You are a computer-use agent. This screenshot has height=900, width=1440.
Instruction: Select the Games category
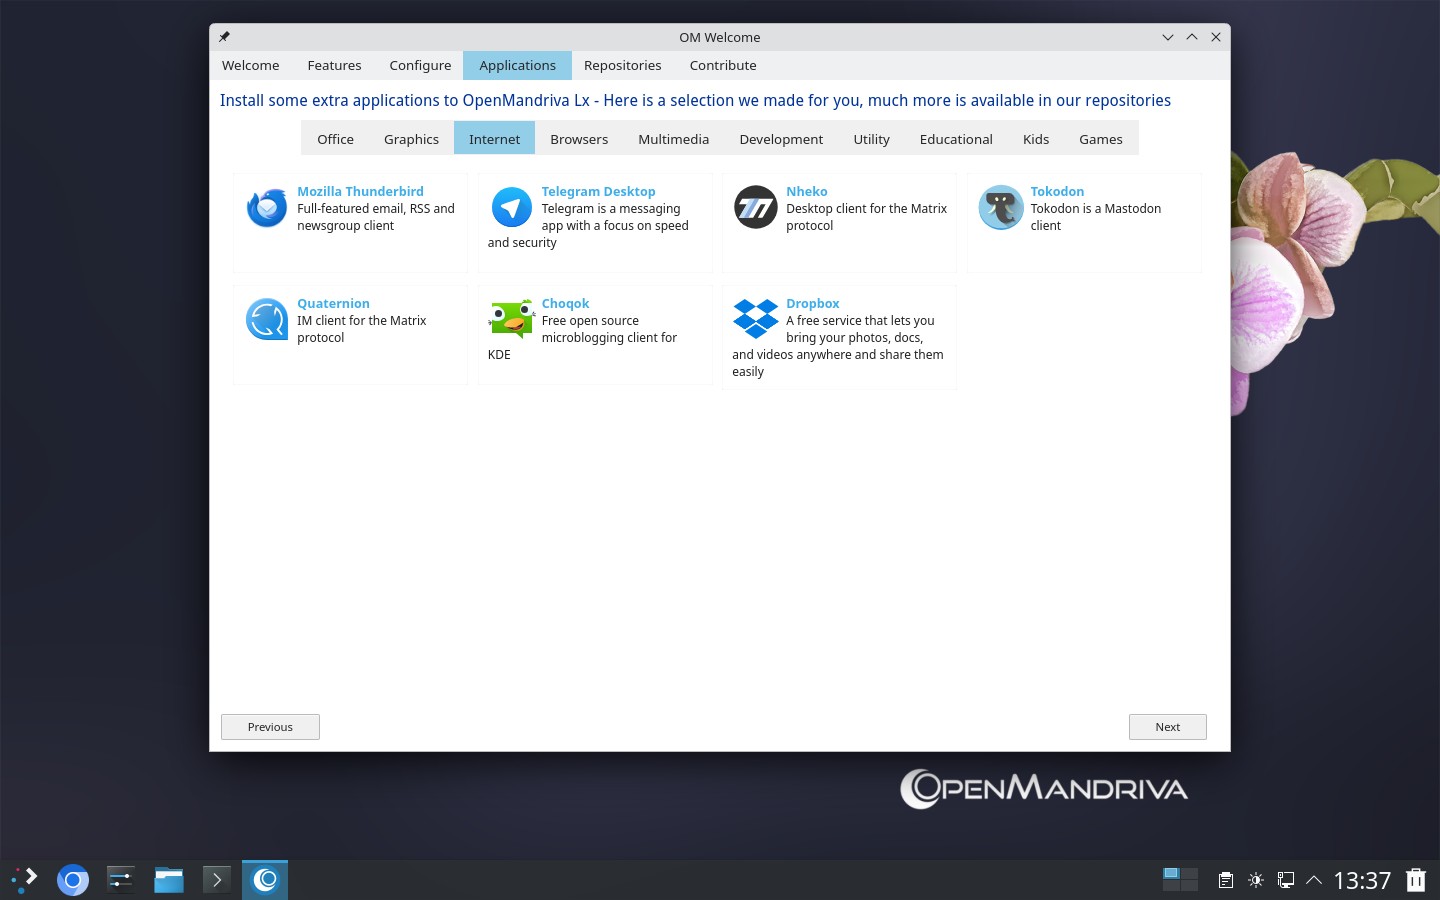click(1101, 138)
